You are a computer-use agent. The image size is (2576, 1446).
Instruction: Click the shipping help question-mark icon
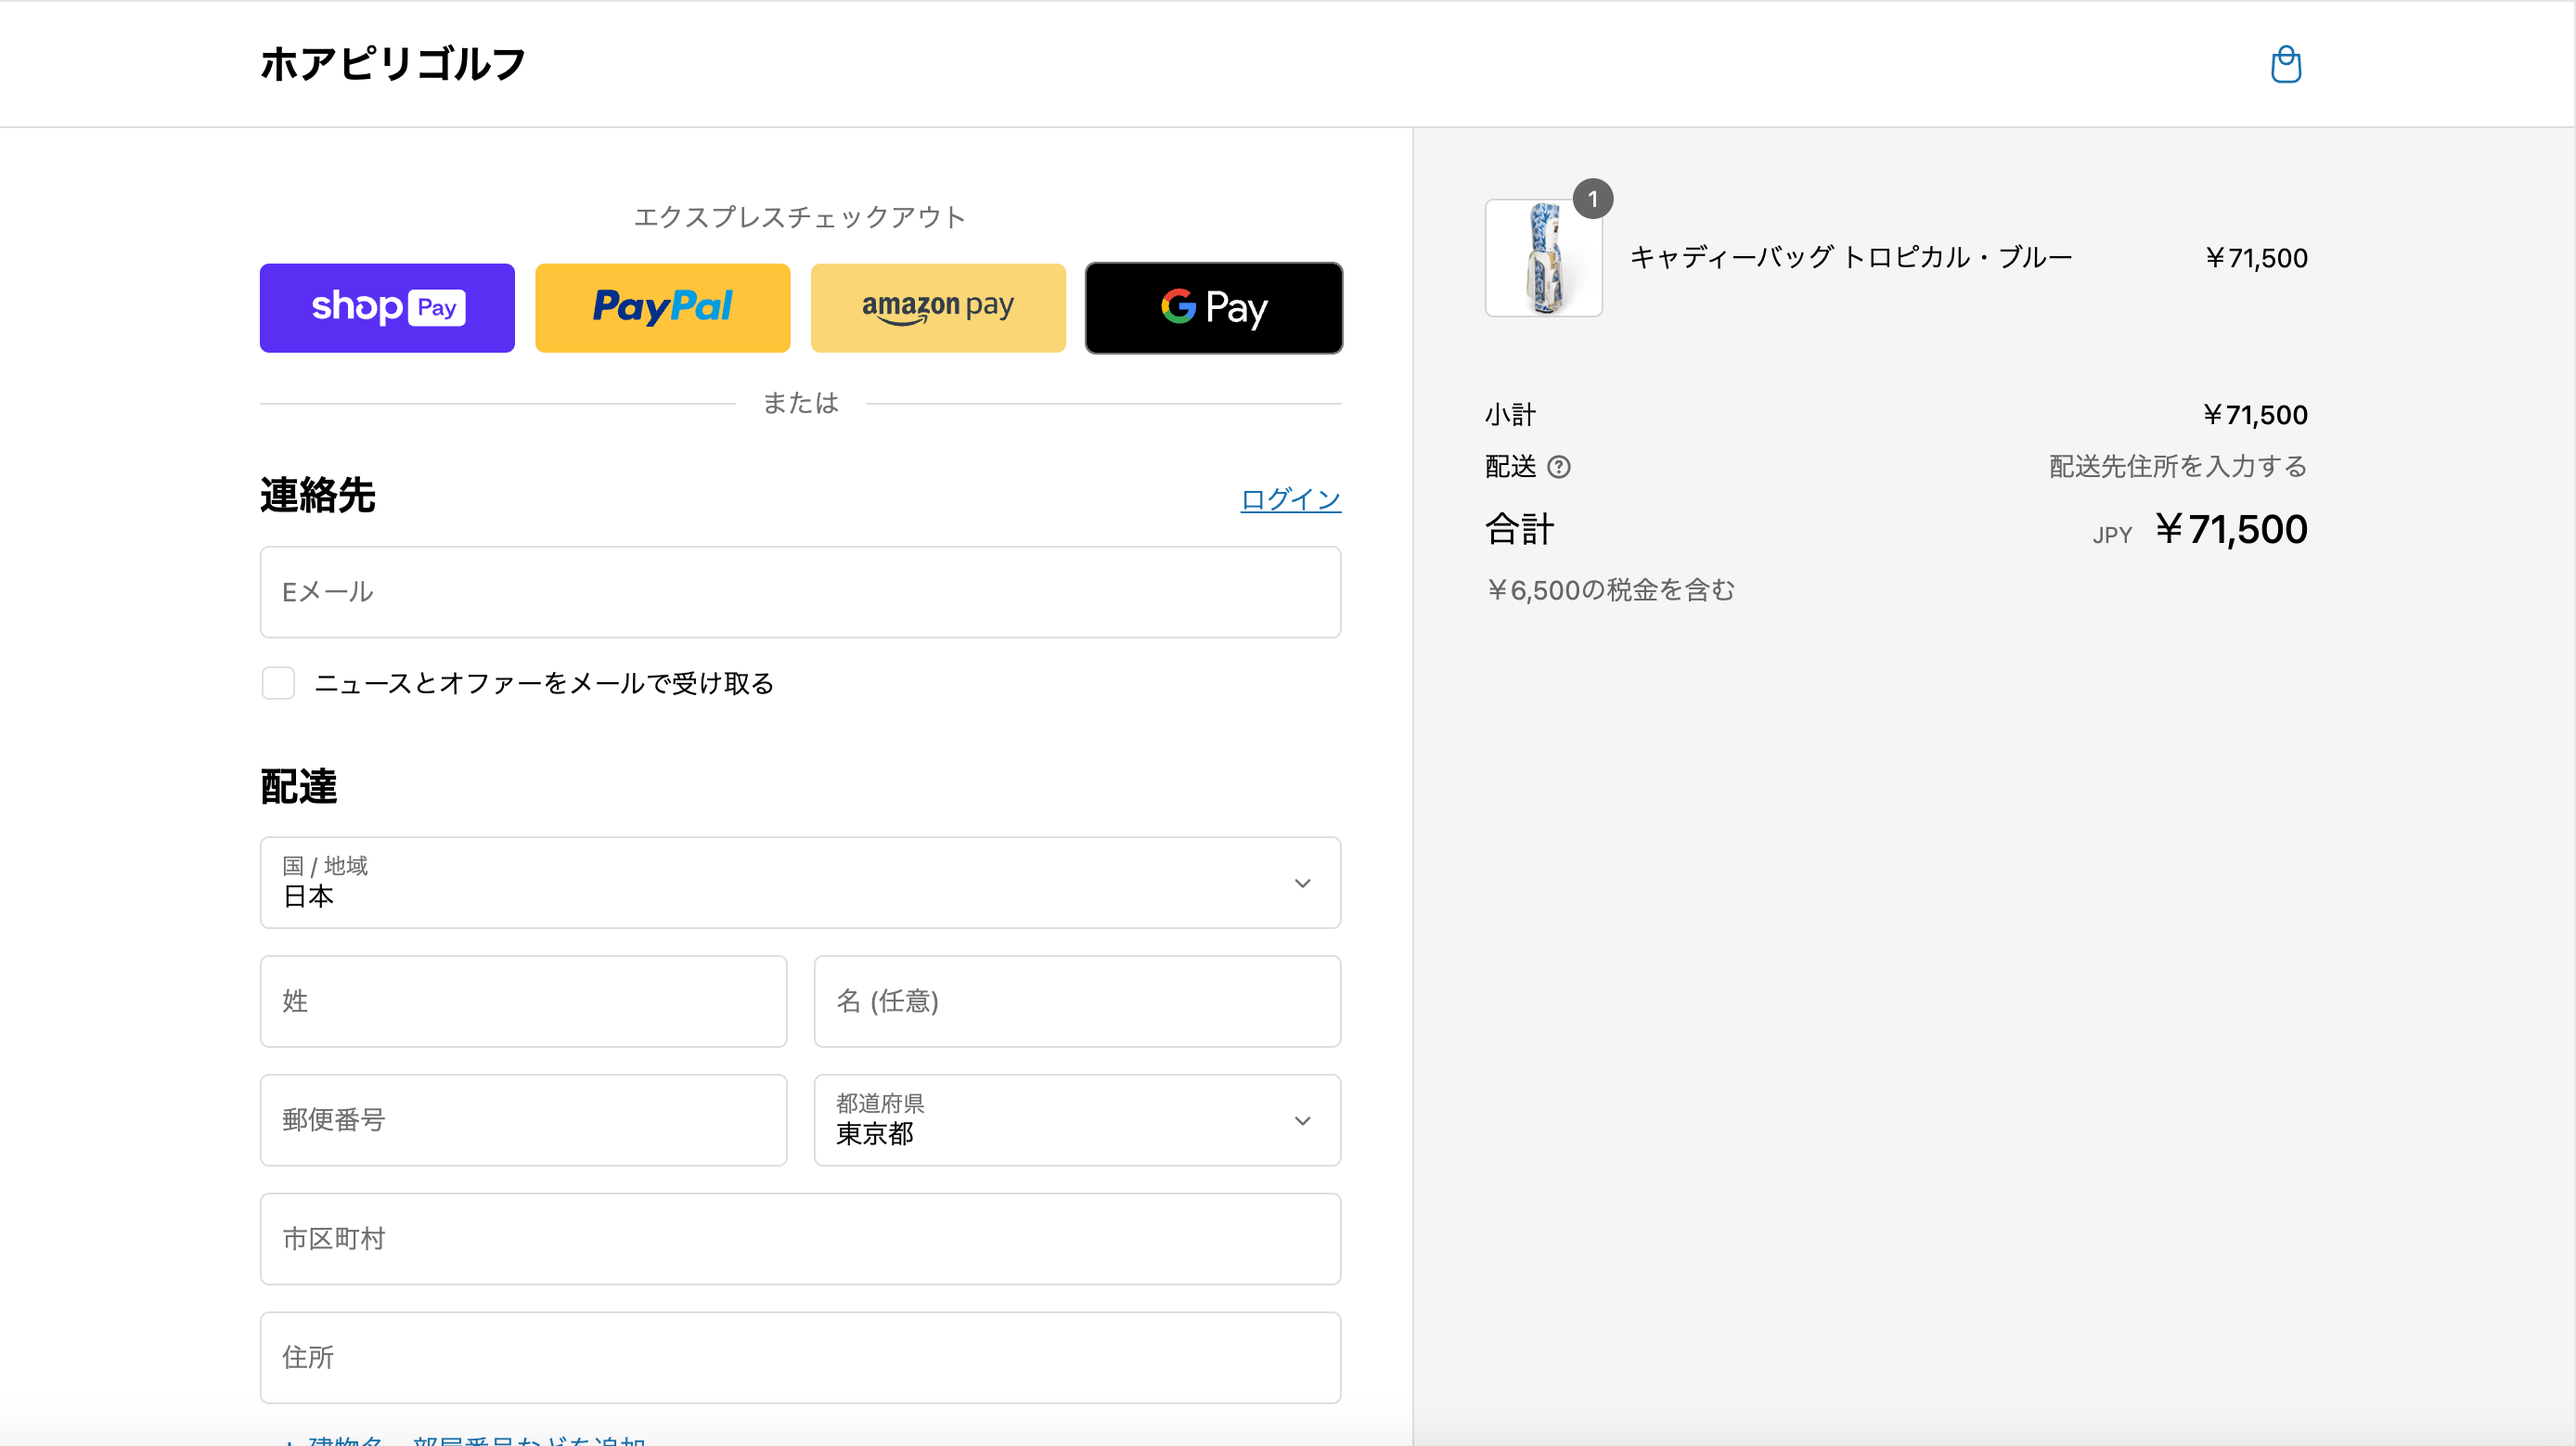coord(1558,467)
